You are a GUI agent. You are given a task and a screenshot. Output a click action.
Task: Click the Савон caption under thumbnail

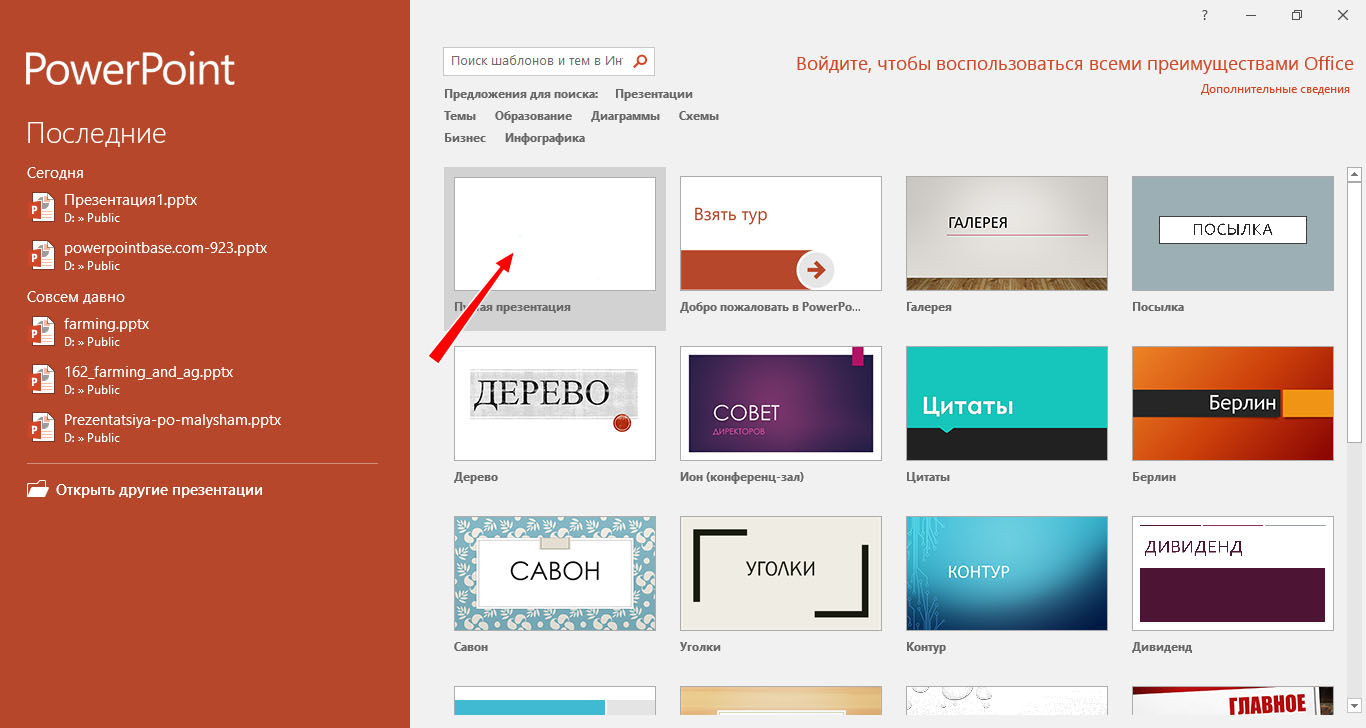471,647
